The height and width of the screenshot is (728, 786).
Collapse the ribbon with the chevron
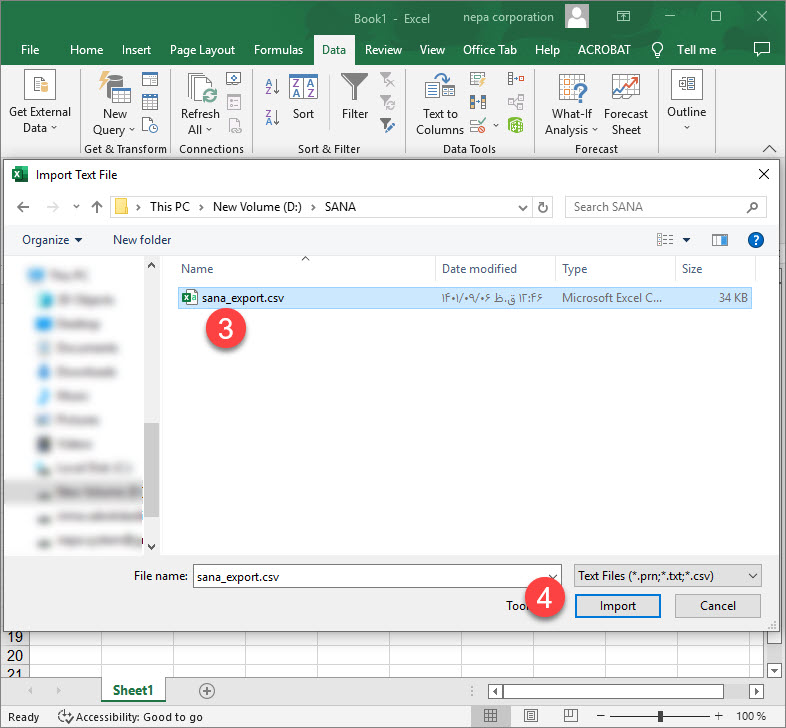(769, 148)
